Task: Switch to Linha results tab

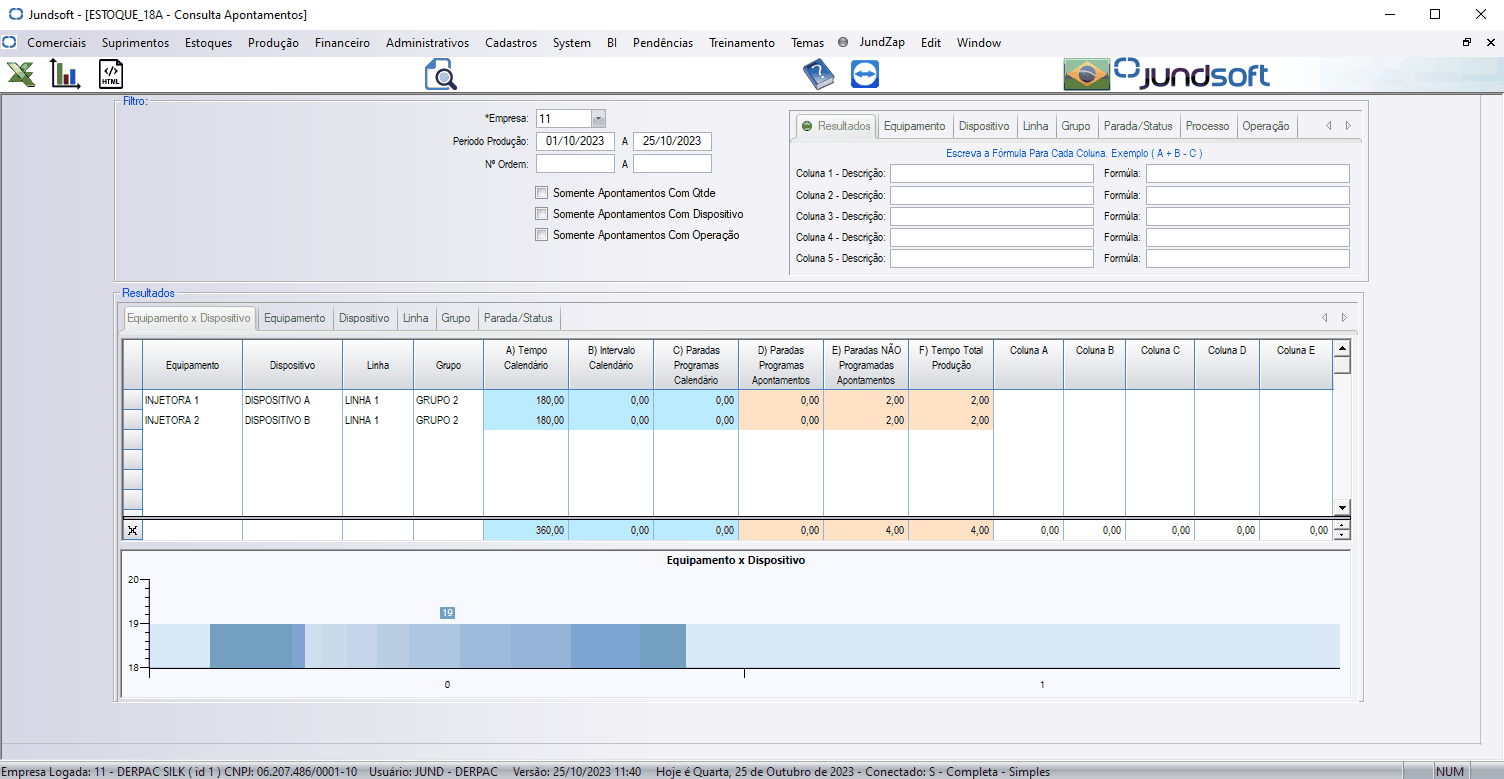Action: (416, 318)
